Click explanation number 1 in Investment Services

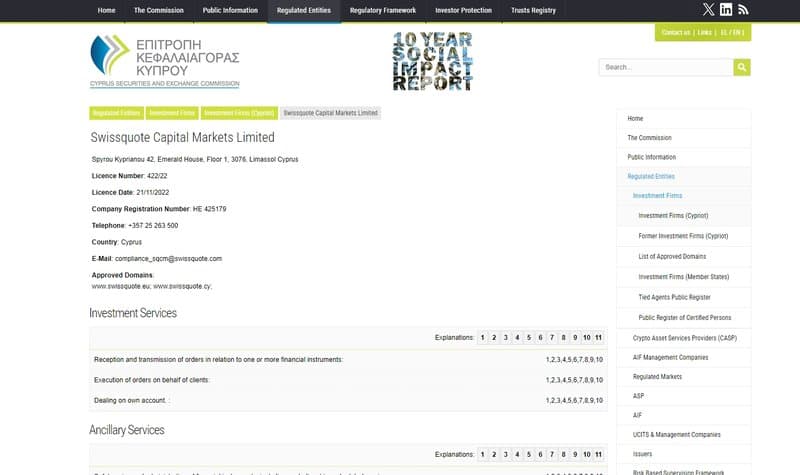click(483, 338)
